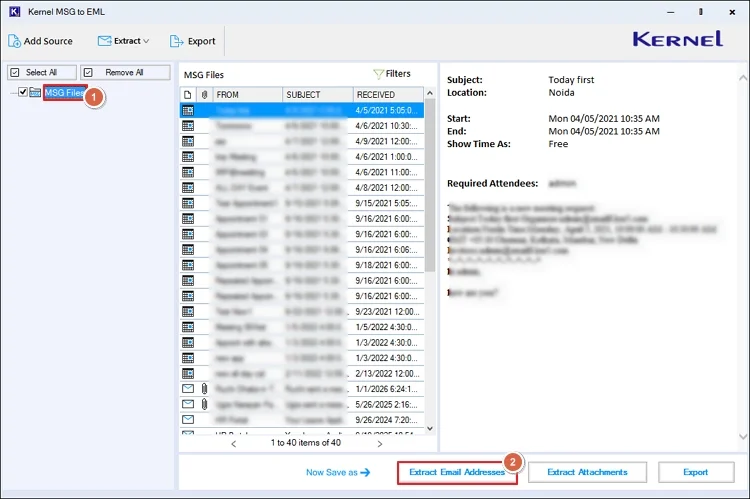Screen dimensions: 750x499
Task: Click the Remove All button
Action: click(125, 72)
